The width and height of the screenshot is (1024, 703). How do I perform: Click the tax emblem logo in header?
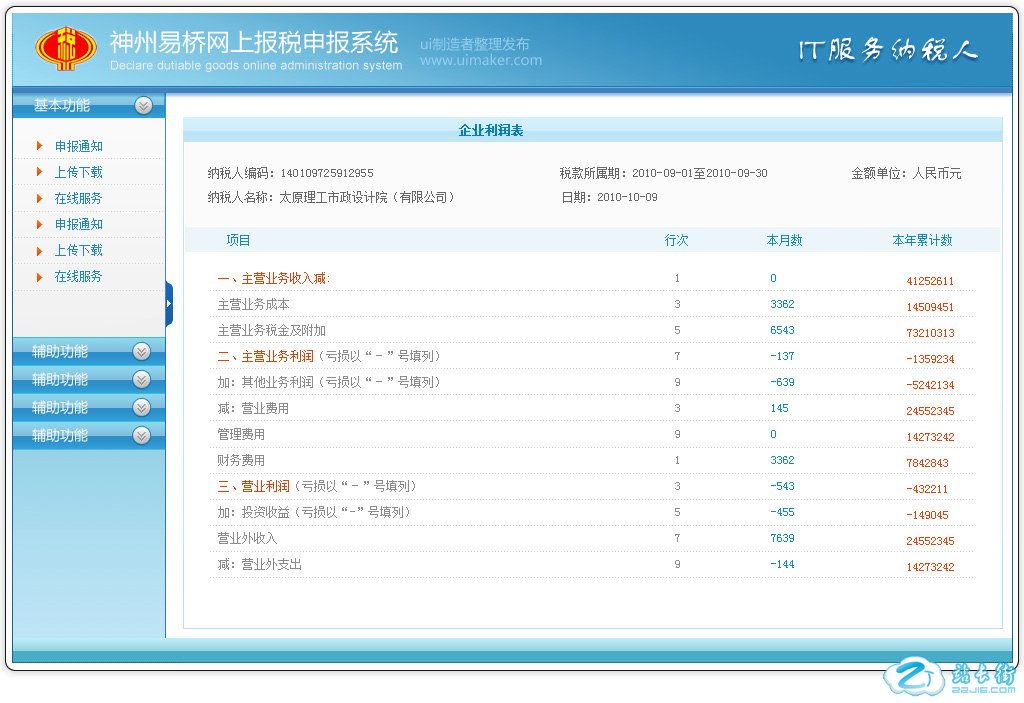pos(66,47)
